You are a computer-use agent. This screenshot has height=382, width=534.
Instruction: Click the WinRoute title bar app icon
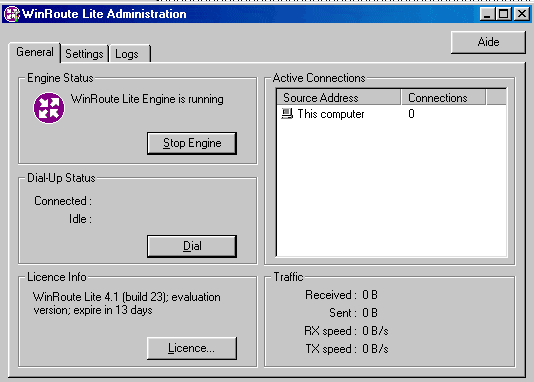pyautogui.click(x=12, y=14)
